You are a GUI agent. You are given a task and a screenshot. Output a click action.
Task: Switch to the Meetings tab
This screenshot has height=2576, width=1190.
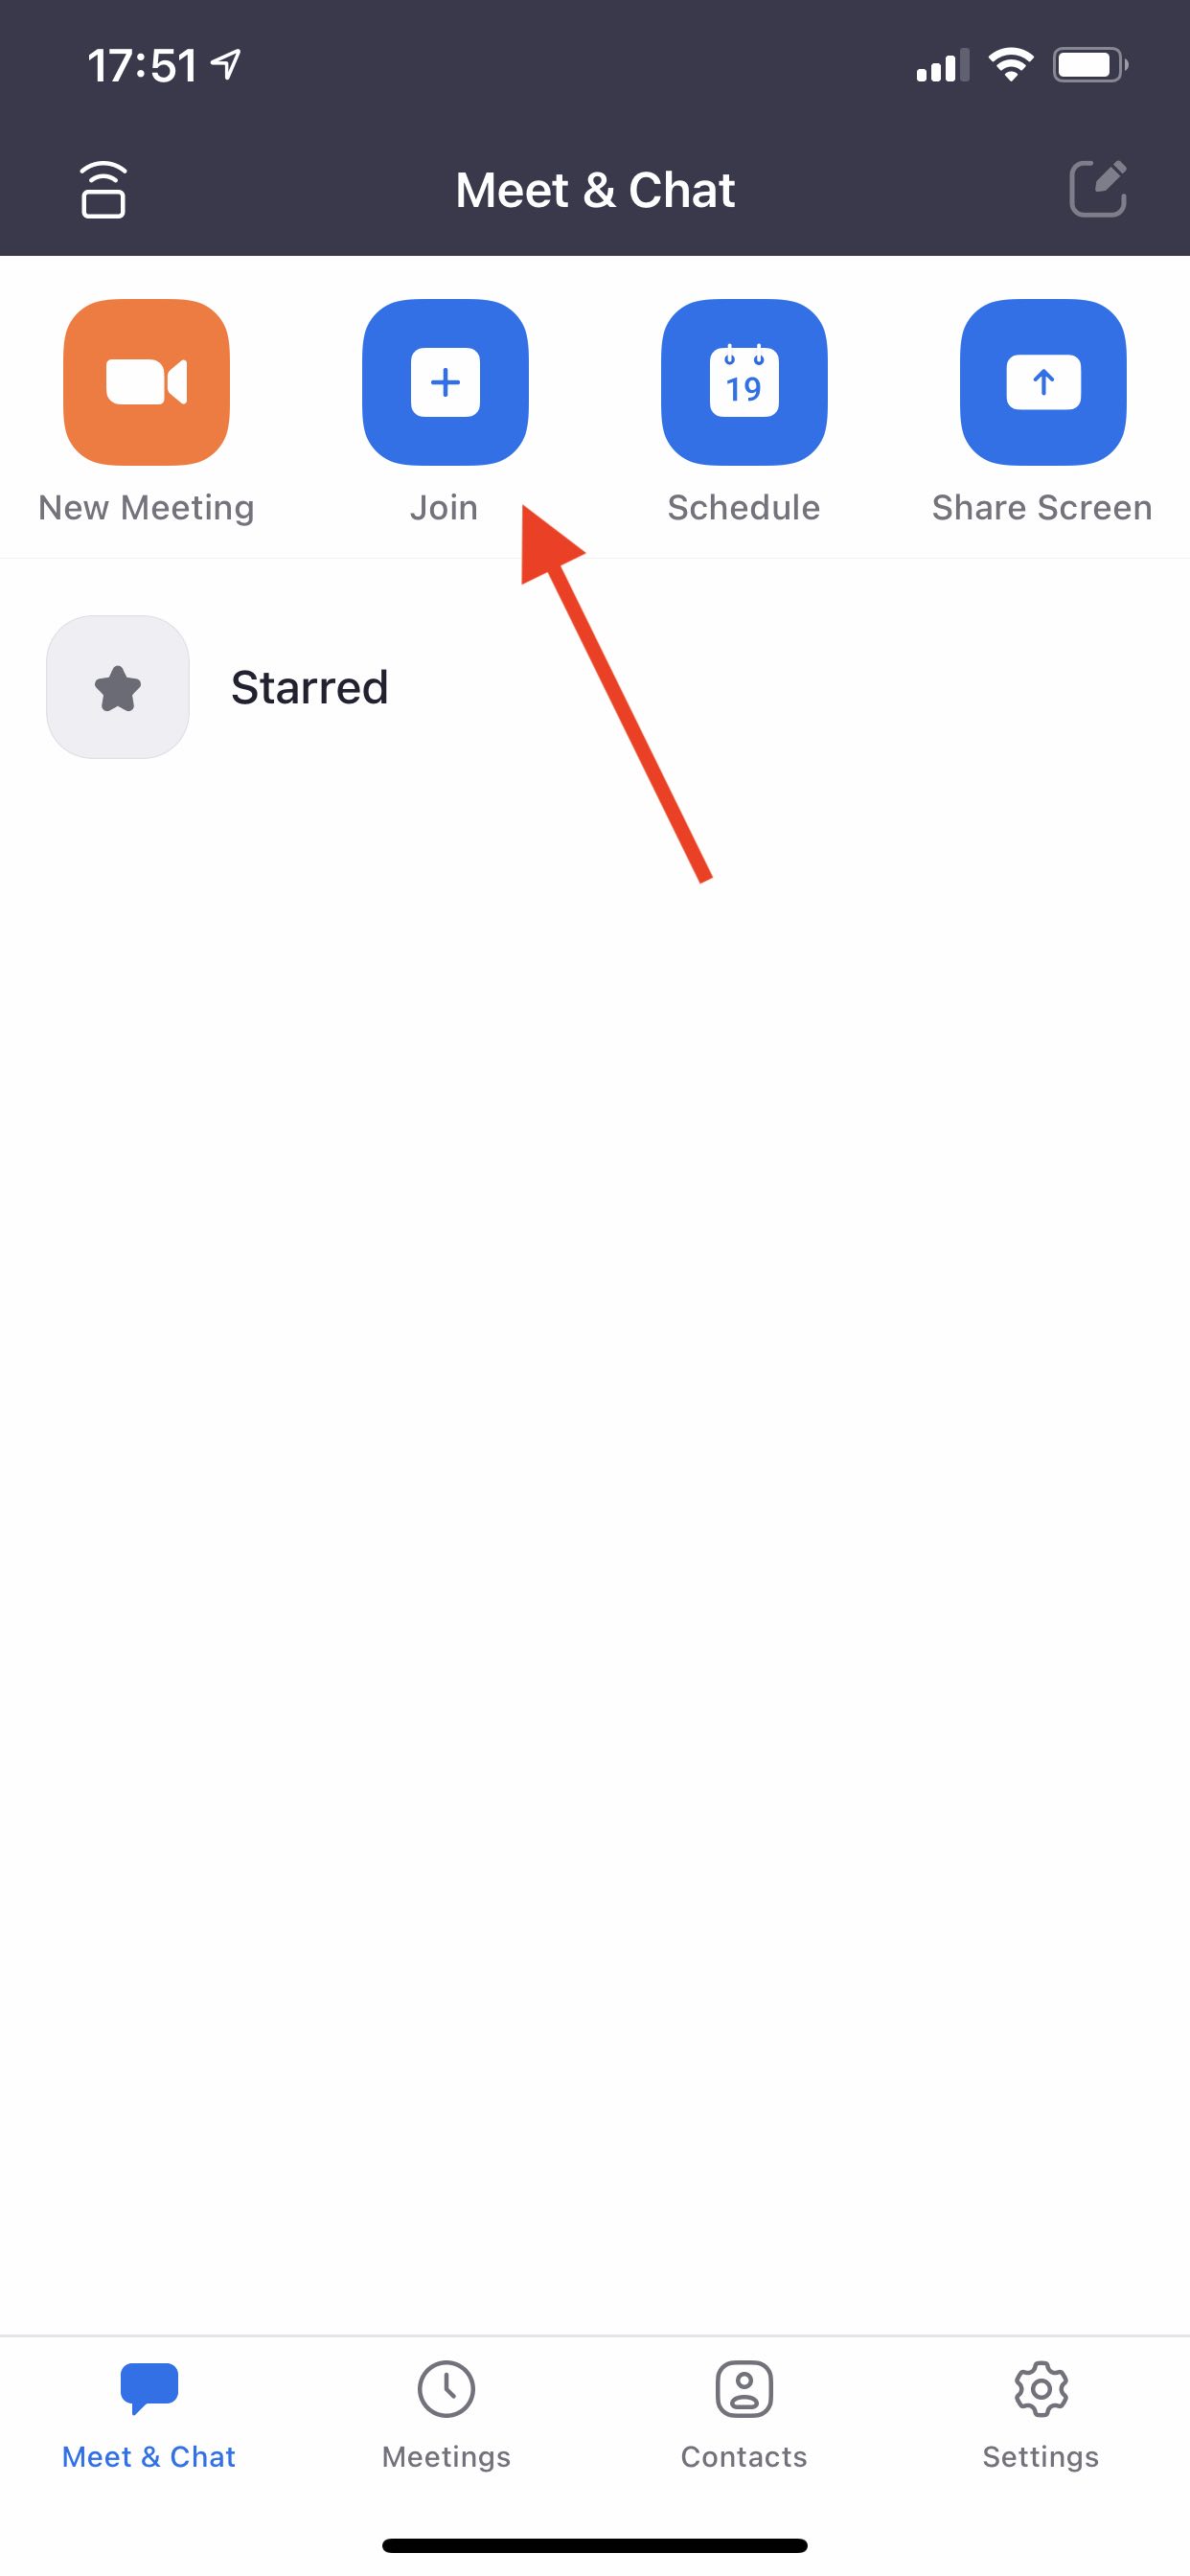(x=446, y=2415)
